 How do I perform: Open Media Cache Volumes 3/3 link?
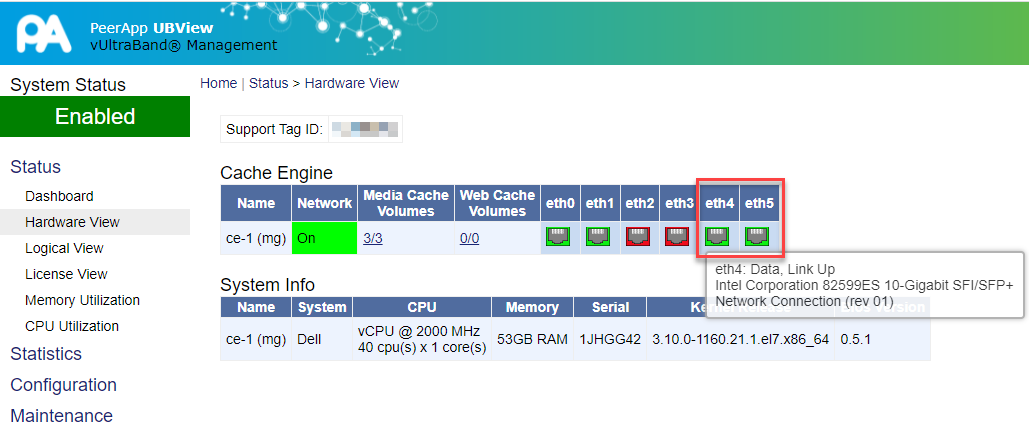coord(372,238)
